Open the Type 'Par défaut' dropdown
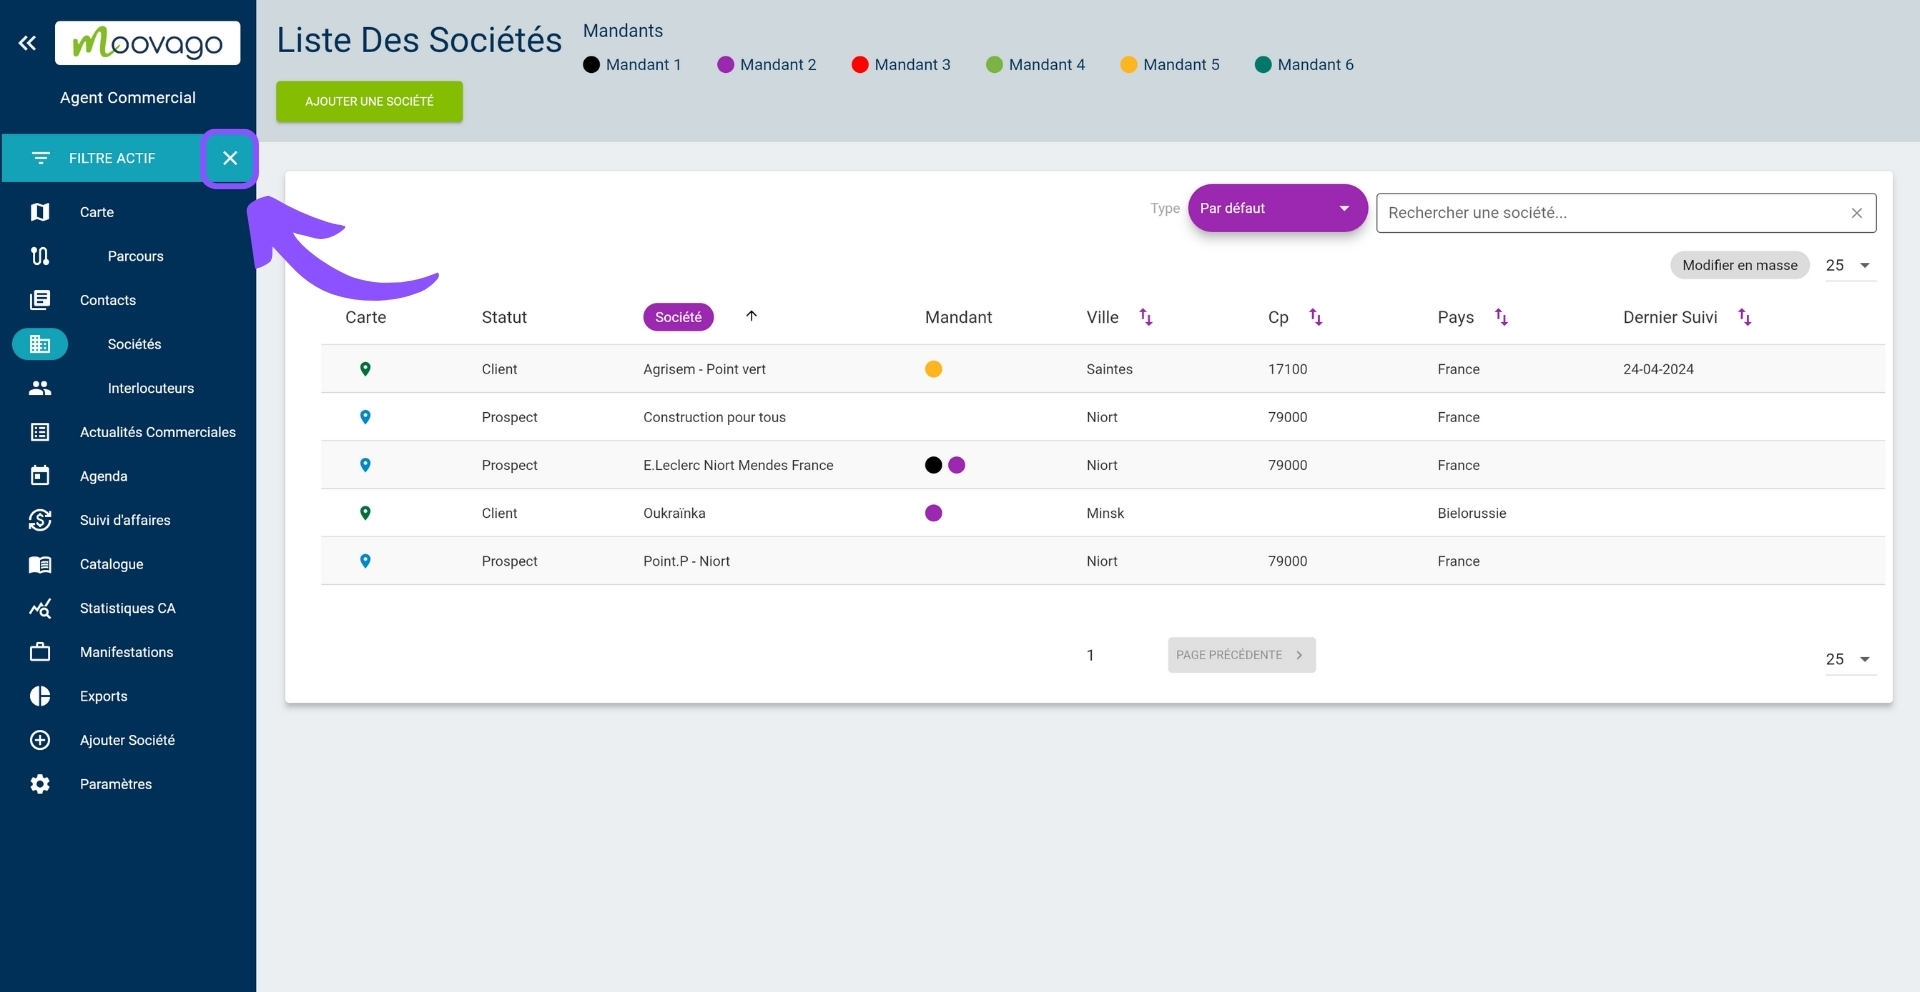 1276,208
